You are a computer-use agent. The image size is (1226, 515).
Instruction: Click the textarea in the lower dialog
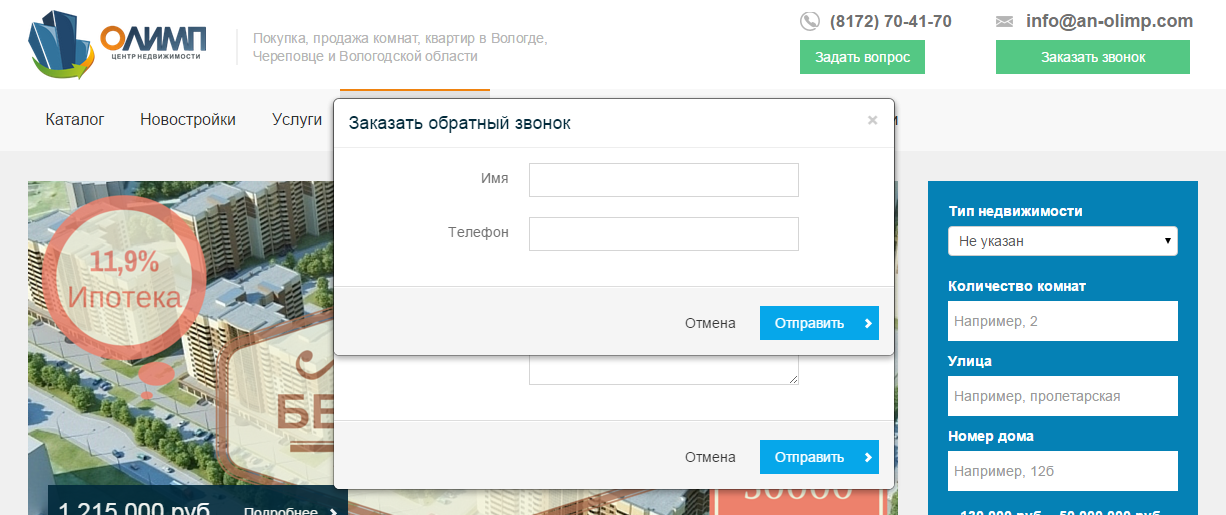pos(664,372)
